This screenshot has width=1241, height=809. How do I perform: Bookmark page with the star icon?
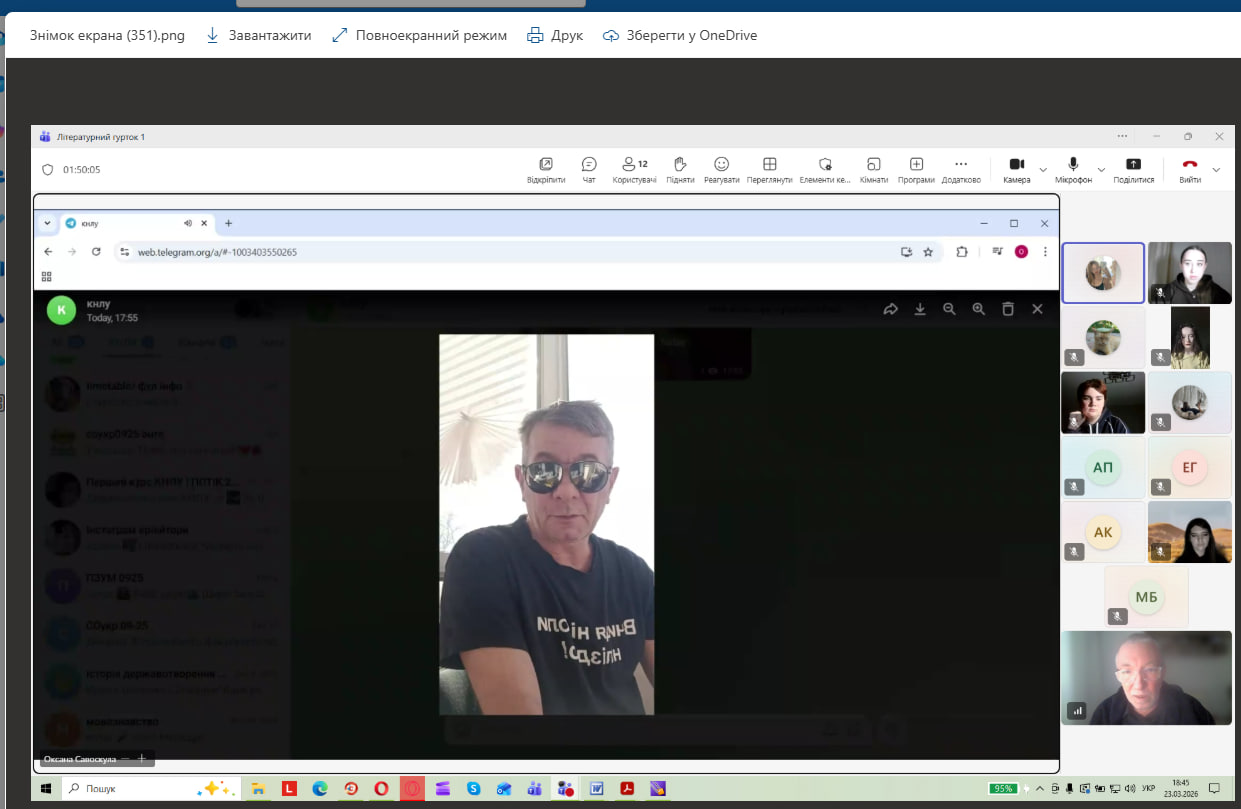(928, 252)
